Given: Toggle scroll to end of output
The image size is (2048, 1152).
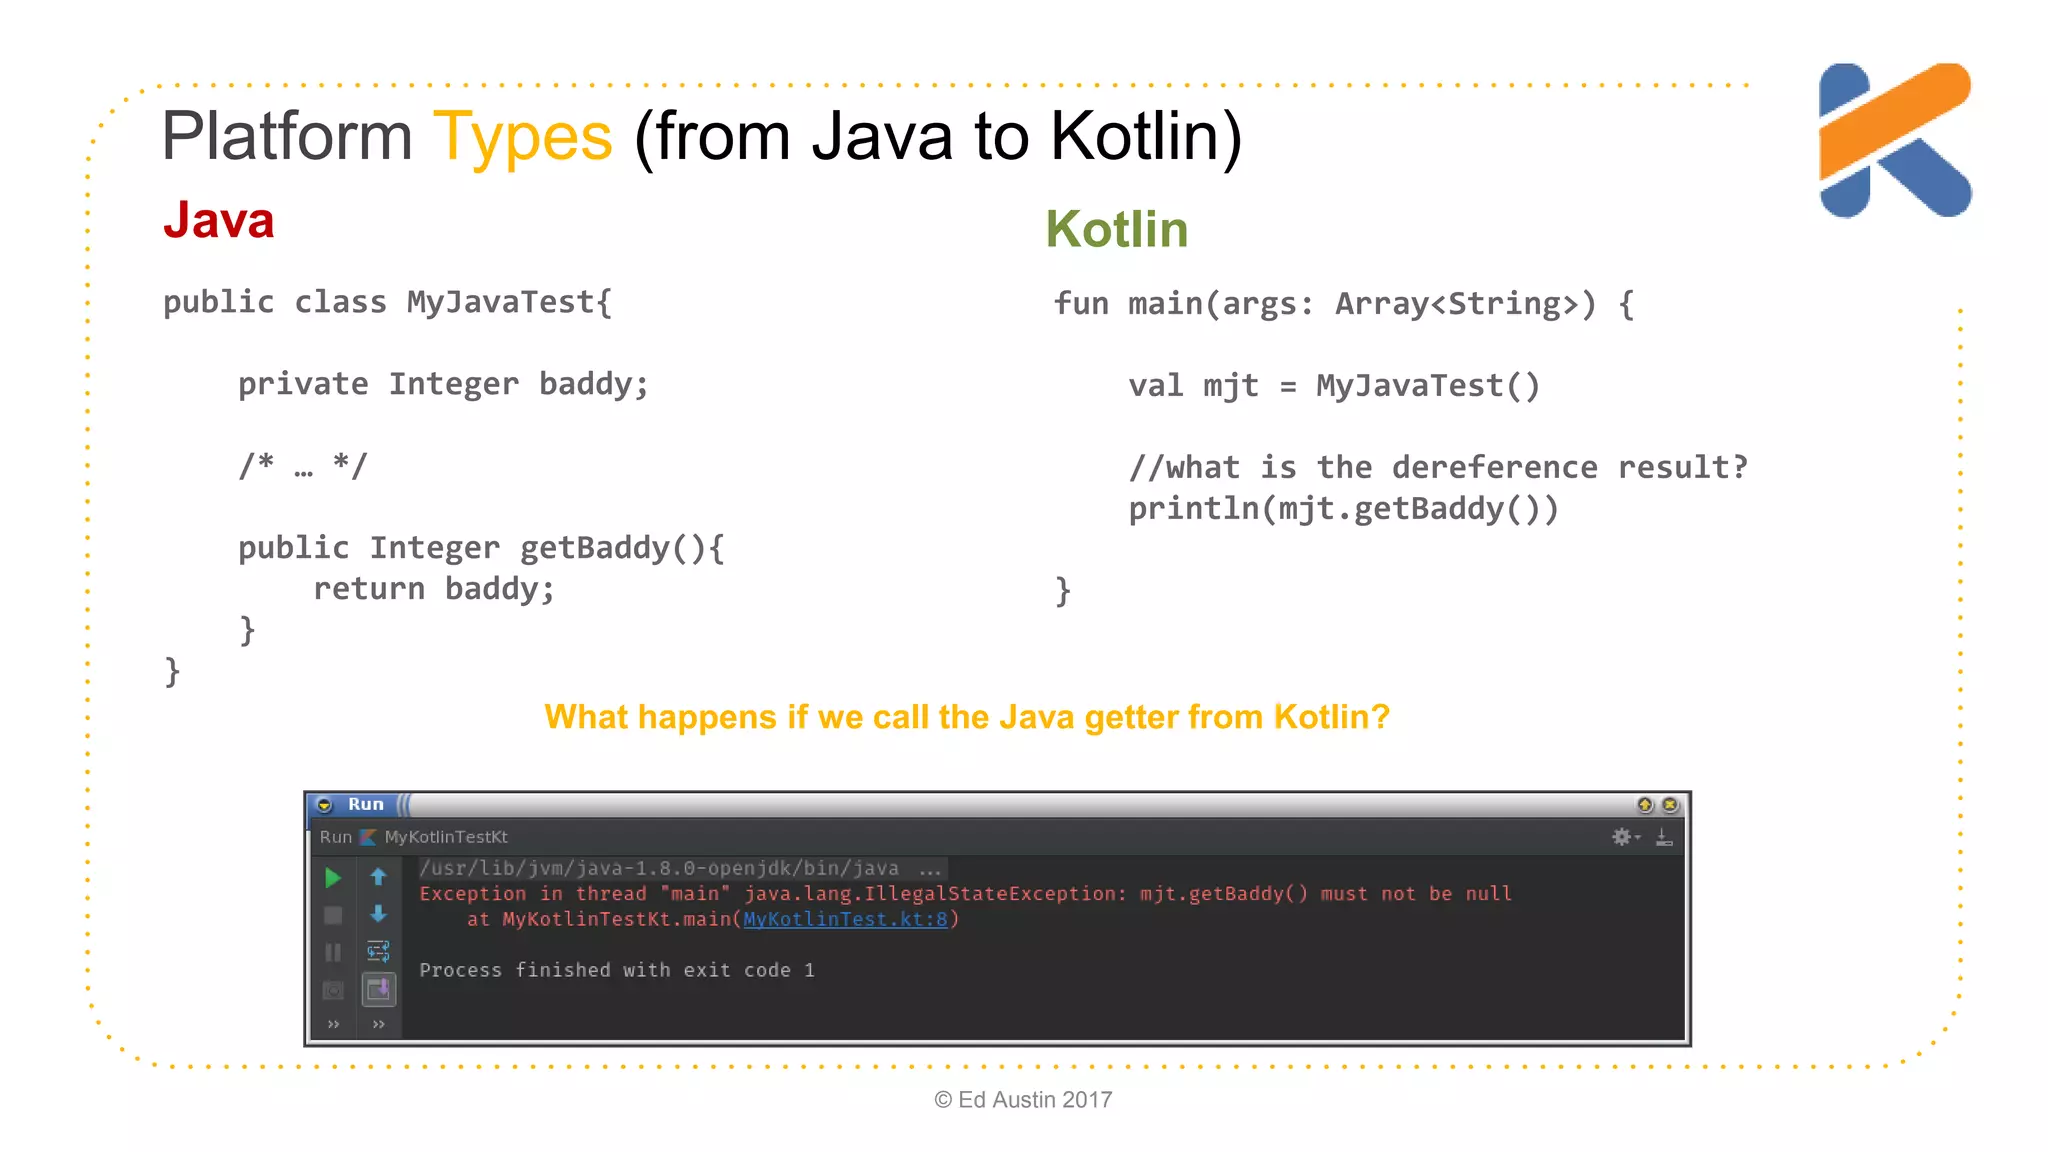Looking at the screenshot, I should (378, 989).
